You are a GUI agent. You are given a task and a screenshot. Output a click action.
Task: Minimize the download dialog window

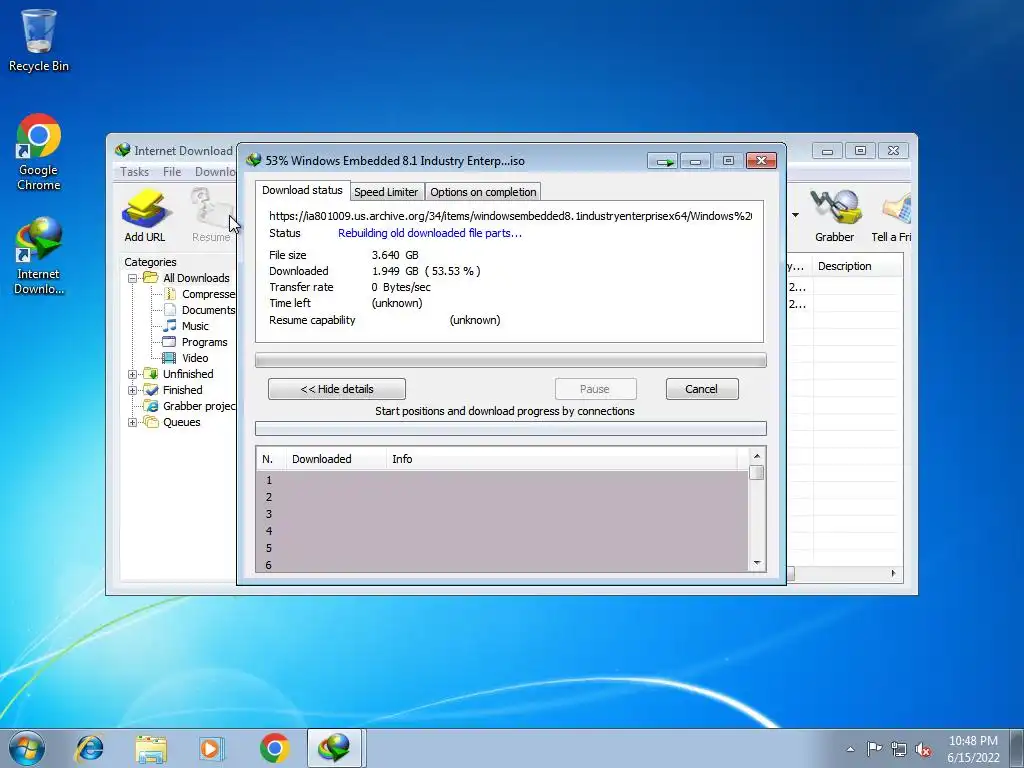(x=695, y=161)
